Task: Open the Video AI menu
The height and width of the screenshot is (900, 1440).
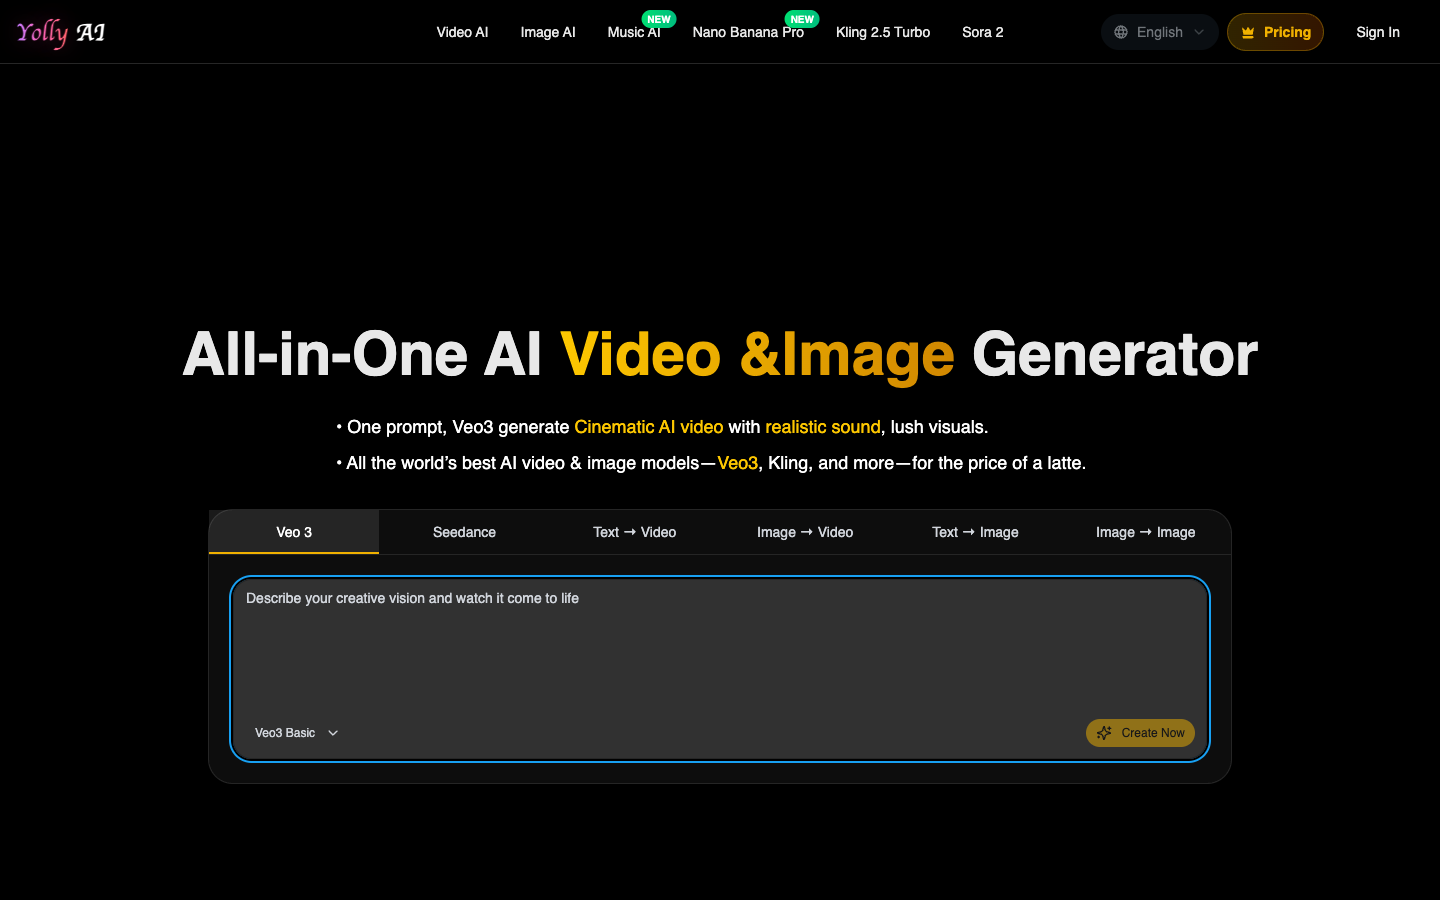Action: click(462, 32)
